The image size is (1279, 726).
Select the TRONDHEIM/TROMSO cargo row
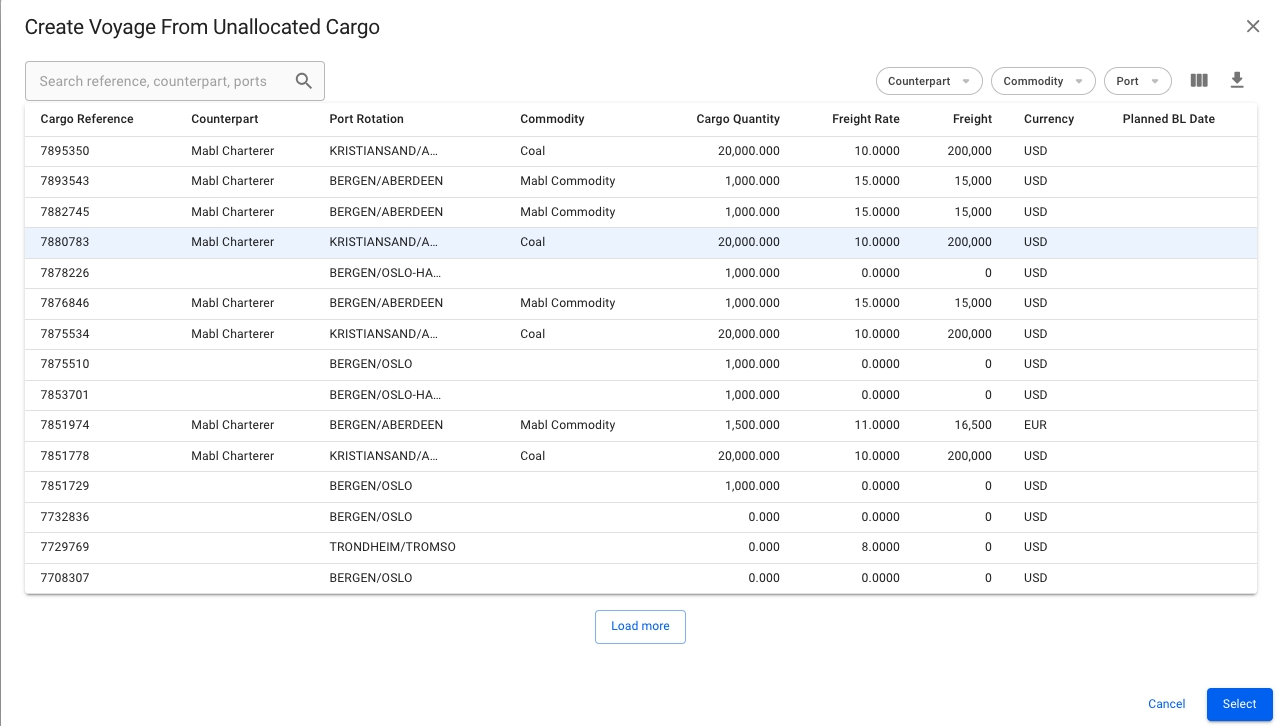(392, 547)
